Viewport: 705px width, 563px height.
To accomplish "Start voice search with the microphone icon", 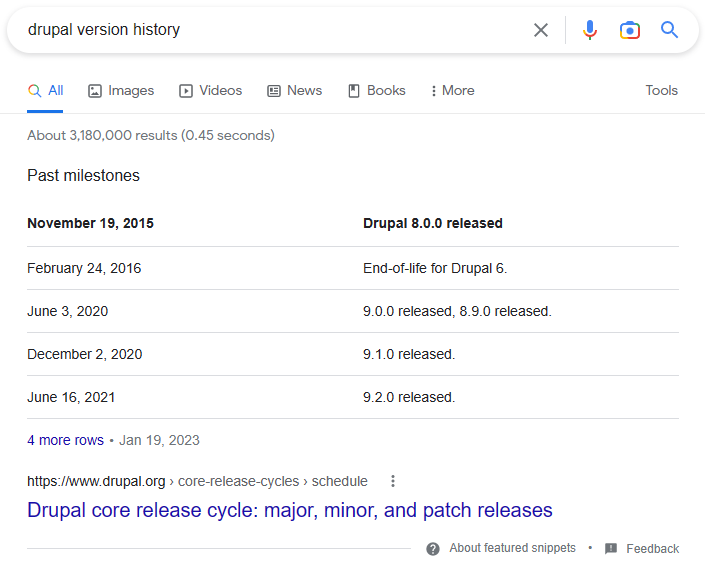I will (x=589, y=30).
